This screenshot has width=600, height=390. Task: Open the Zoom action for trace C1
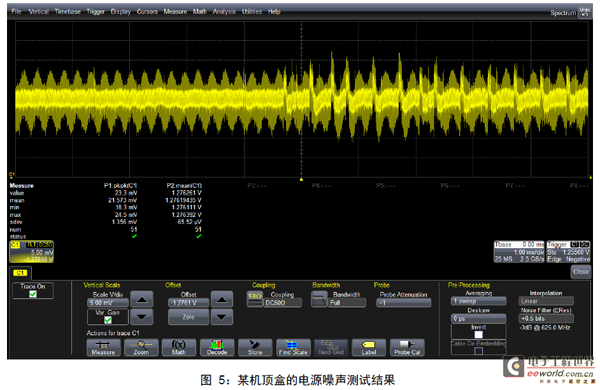(141, 347)
